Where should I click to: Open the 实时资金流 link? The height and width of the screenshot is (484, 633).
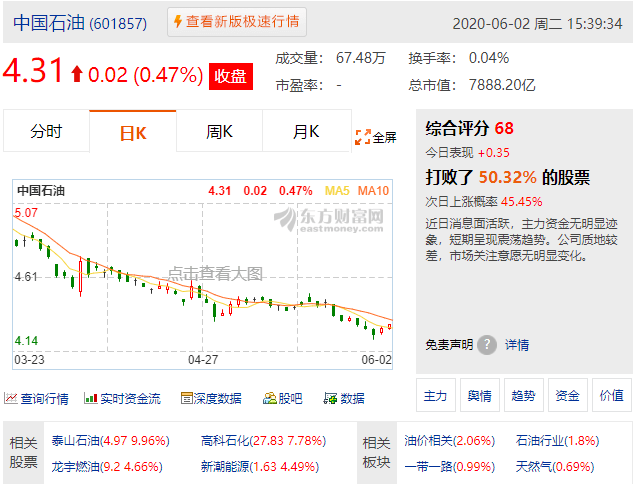pyautogui.click(x=130, y=399)
